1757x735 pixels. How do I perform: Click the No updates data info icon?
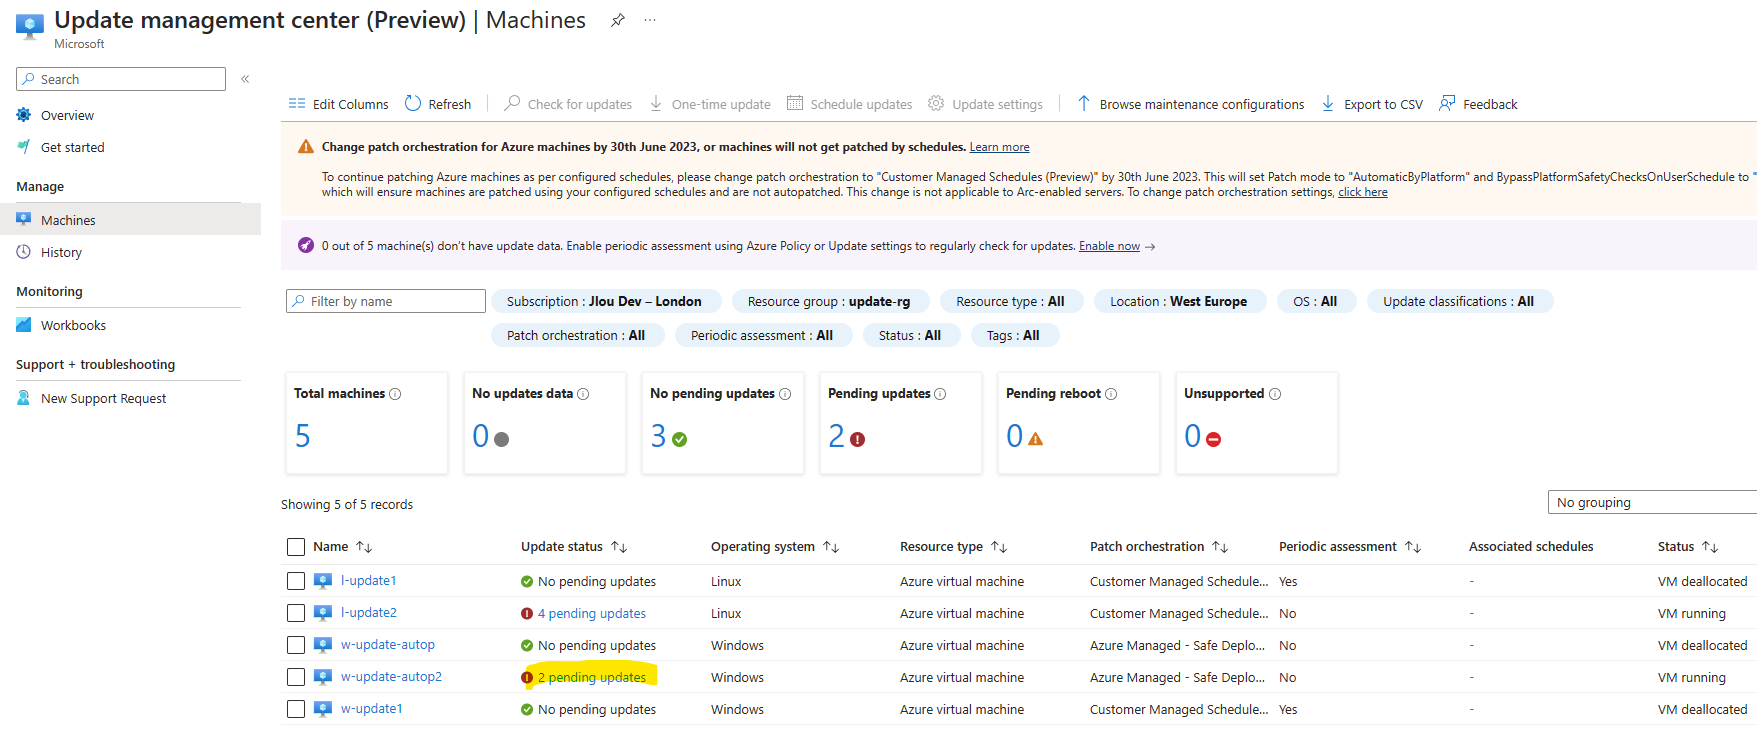583,394
